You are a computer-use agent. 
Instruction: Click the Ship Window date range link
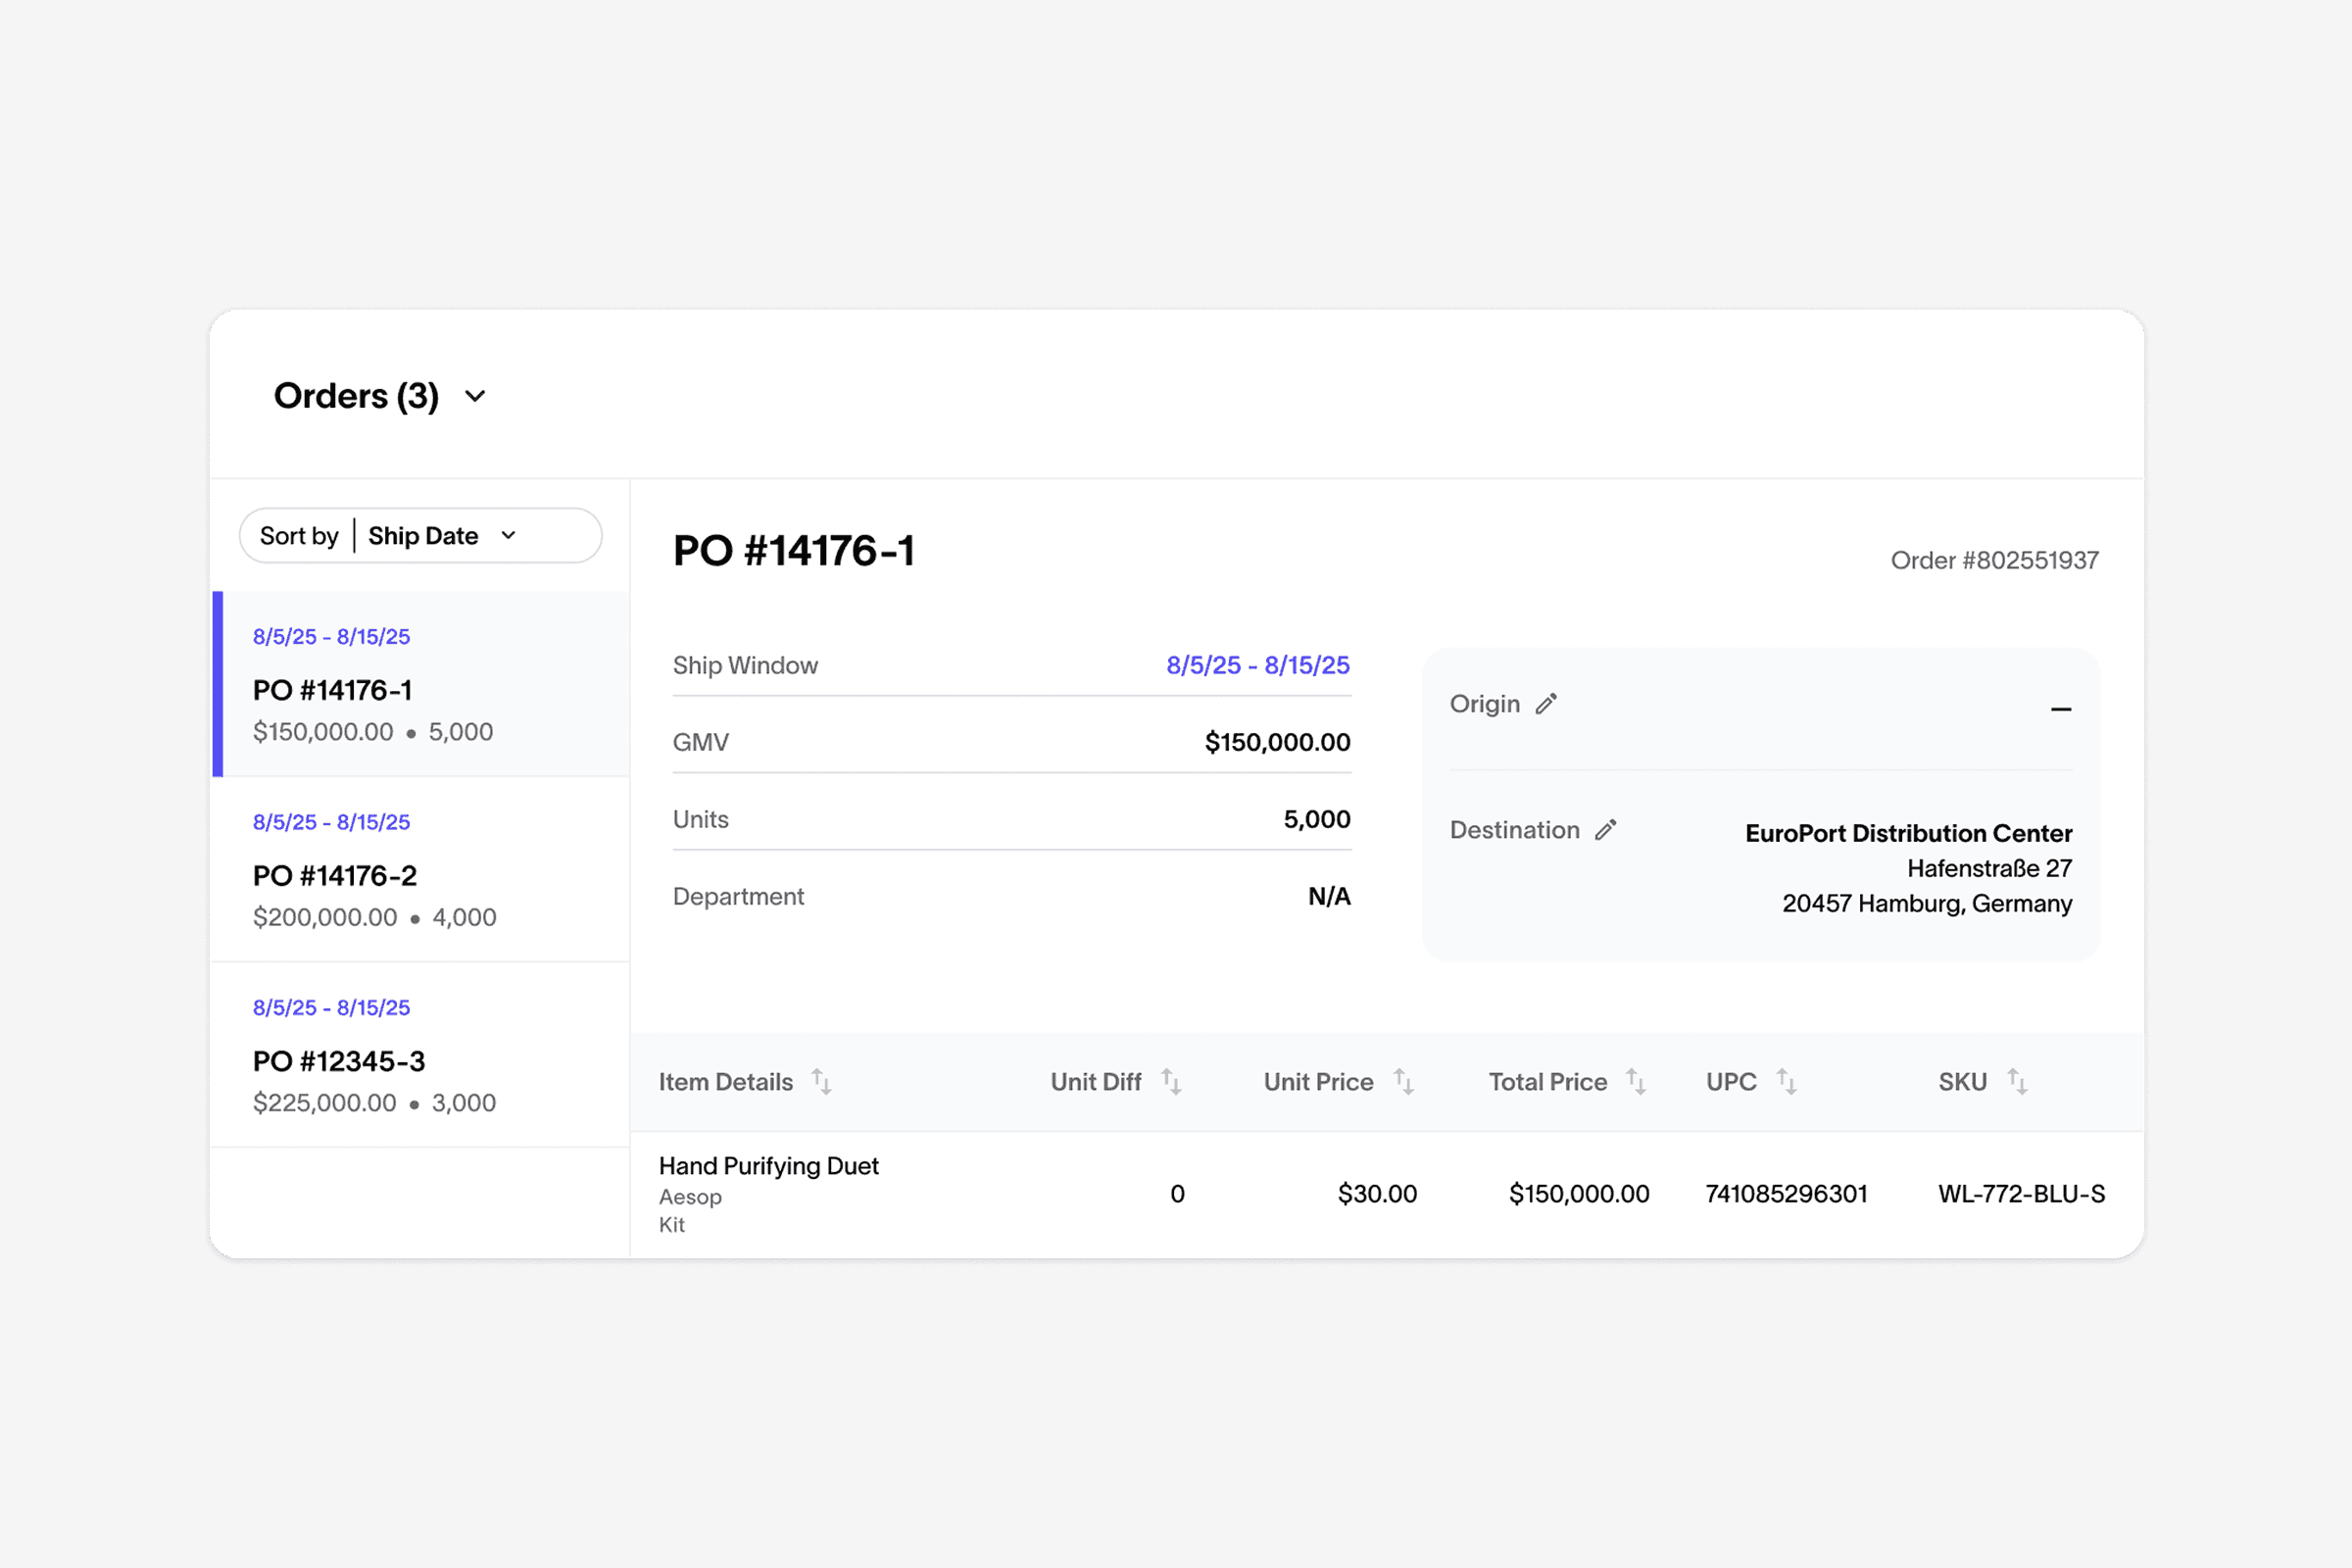click(x=1257, y=665)
